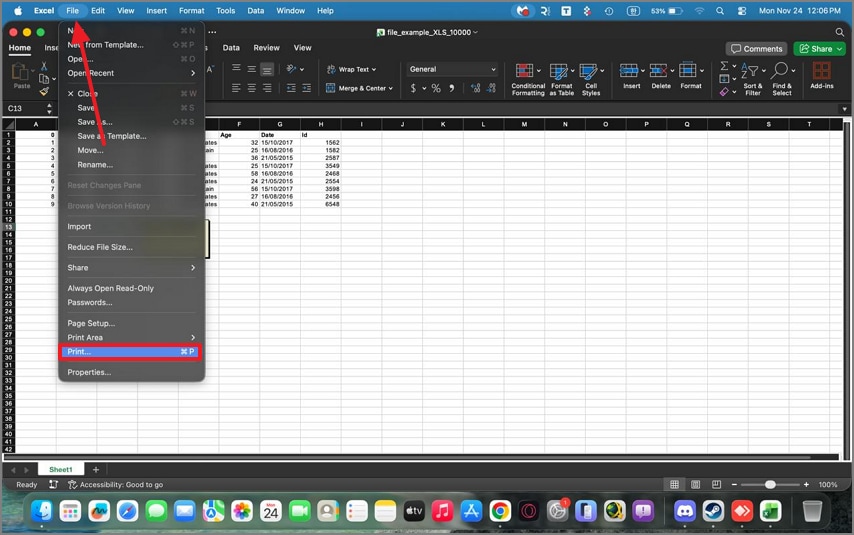Click the currency dollar format icon

click(x=413, y=88)
